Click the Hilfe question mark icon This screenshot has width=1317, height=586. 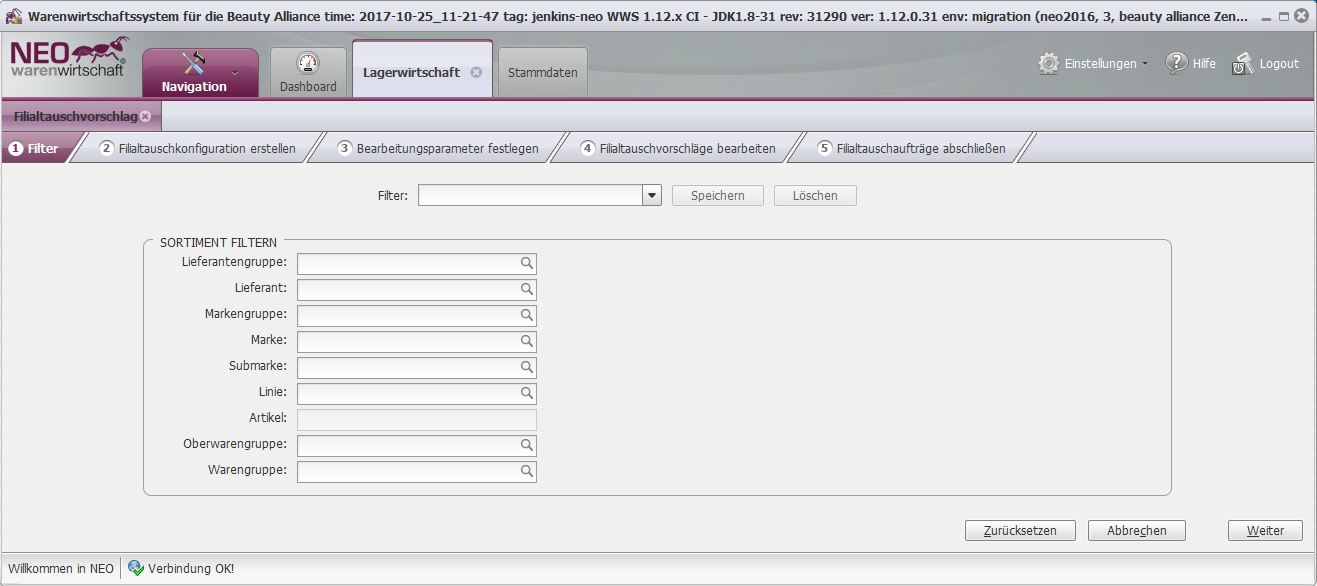(x=1177, y=63)
